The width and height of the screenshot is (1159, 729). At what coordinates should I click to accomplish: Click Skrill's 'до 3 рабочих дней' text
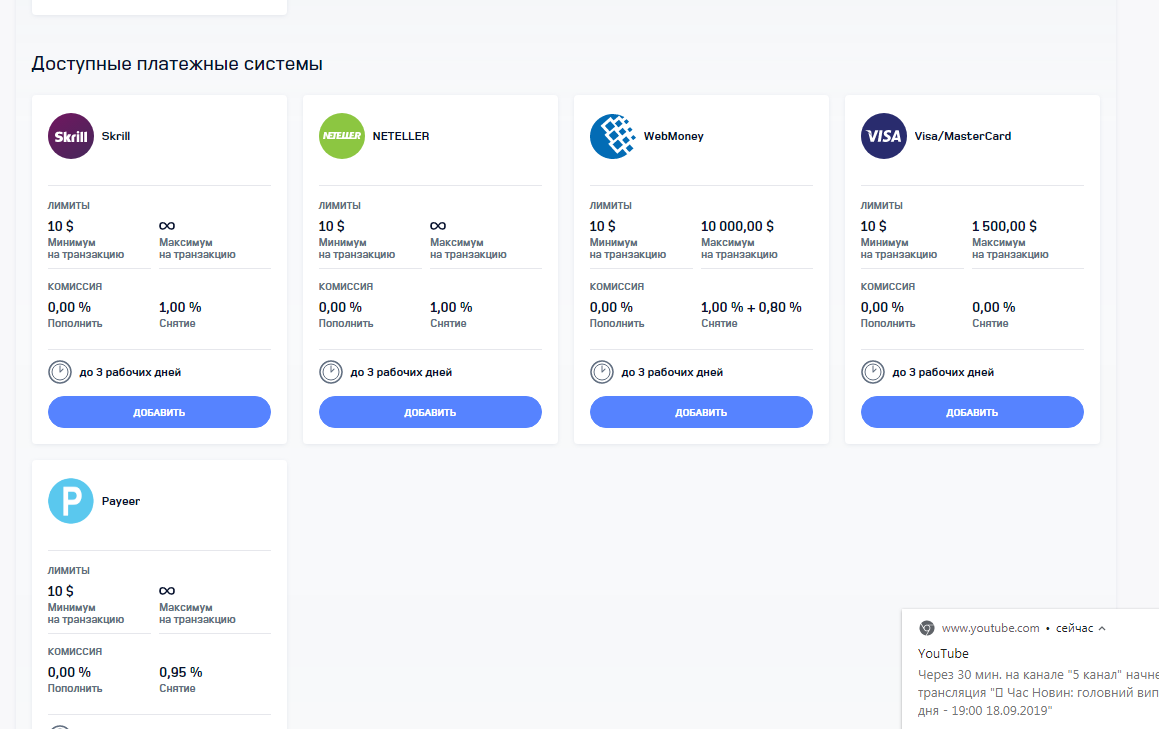[x=130, y=372]
